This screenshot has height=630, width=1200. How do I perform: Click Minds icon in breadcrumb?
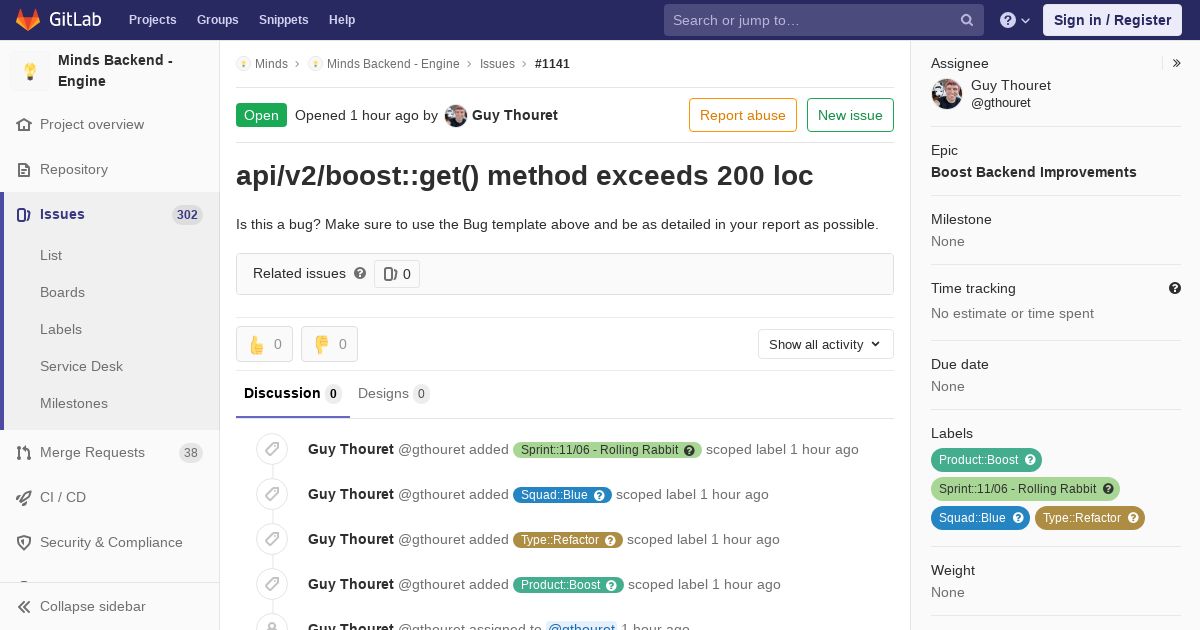243,64
